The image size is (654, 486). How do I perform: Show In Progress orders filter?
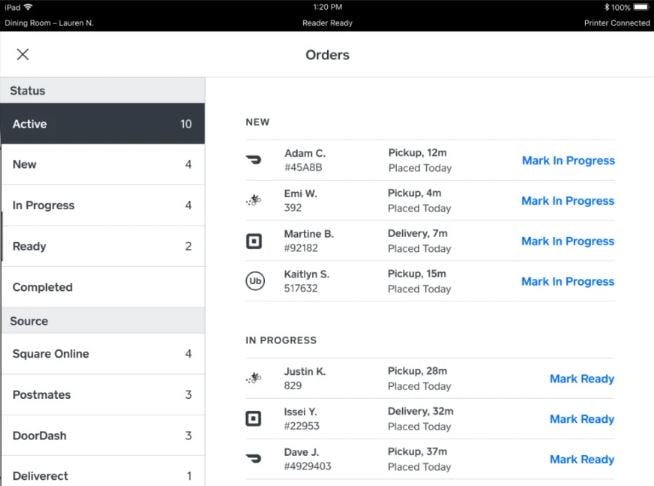pos(102,206)
